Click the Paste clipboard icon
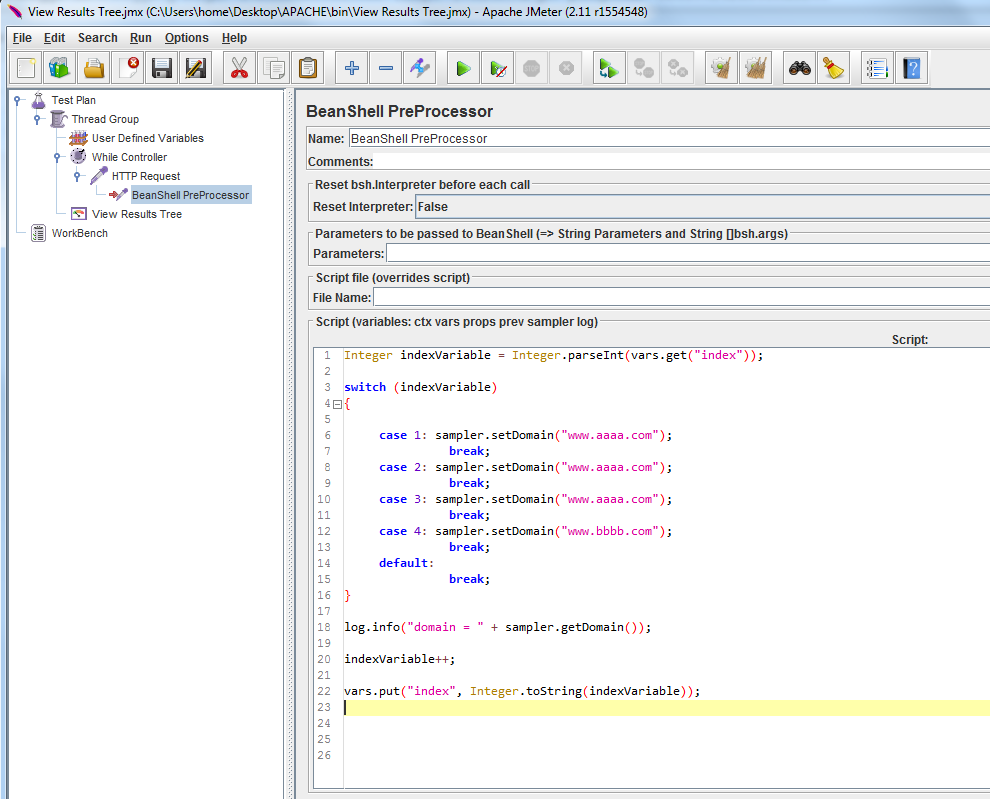 [307, 69]
